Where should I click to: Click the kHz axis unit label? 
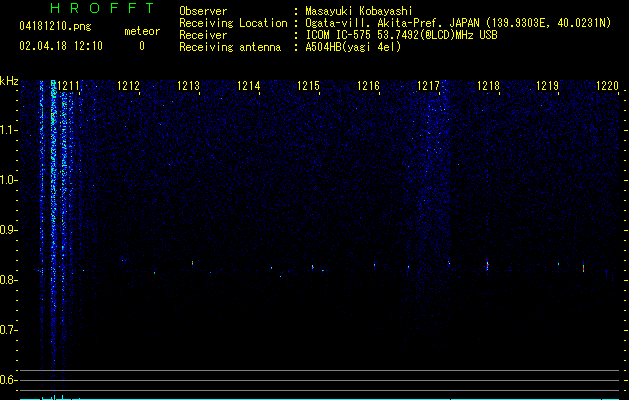click(x=9, y=81)
